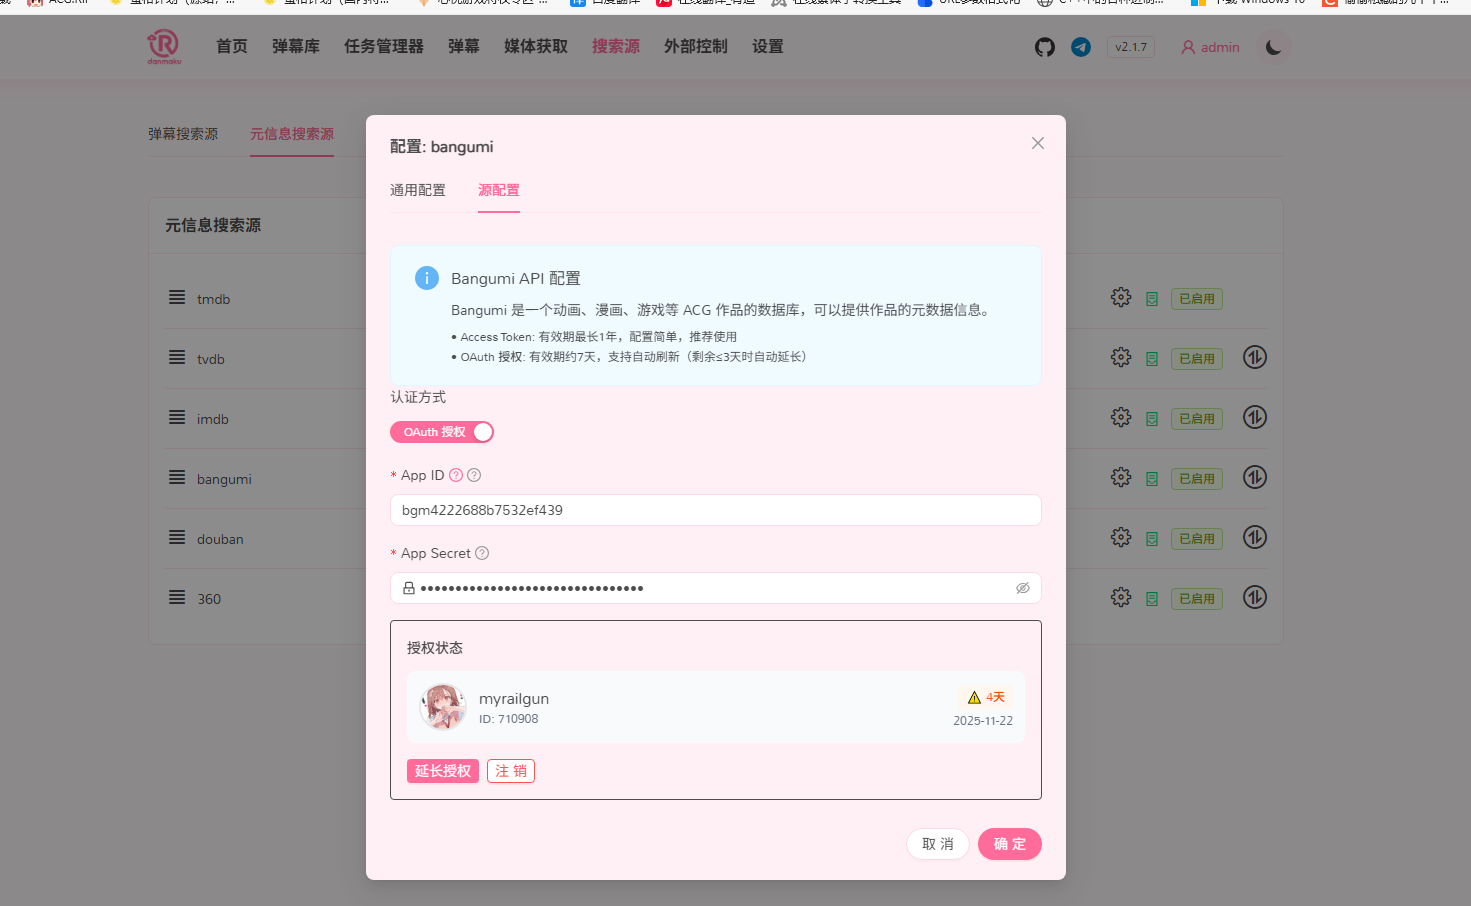Click the green log icon for douban
The image size is (1471, 906).
pyautogui.click(x=1152, y=537)
